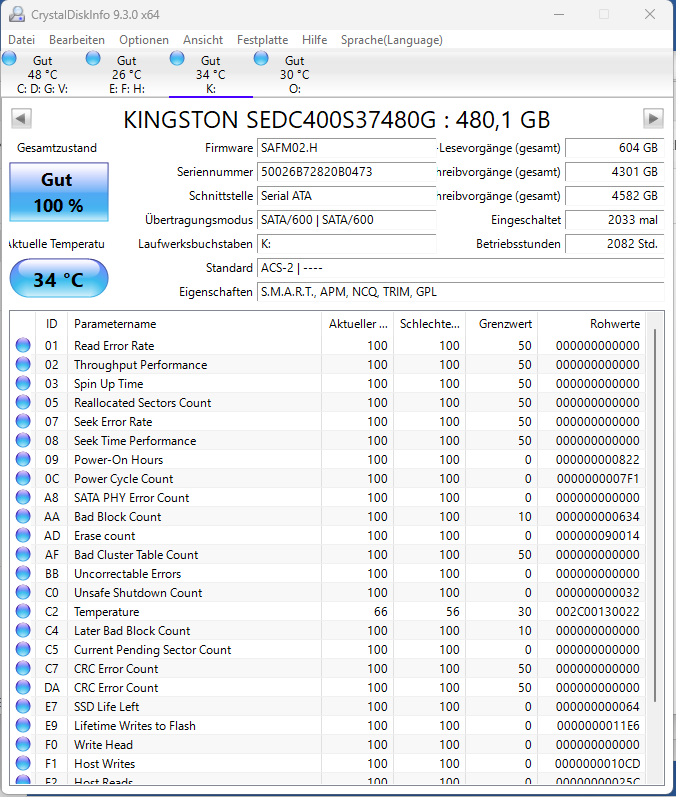Close the CrystalDiskInfo window

point(650,14)
